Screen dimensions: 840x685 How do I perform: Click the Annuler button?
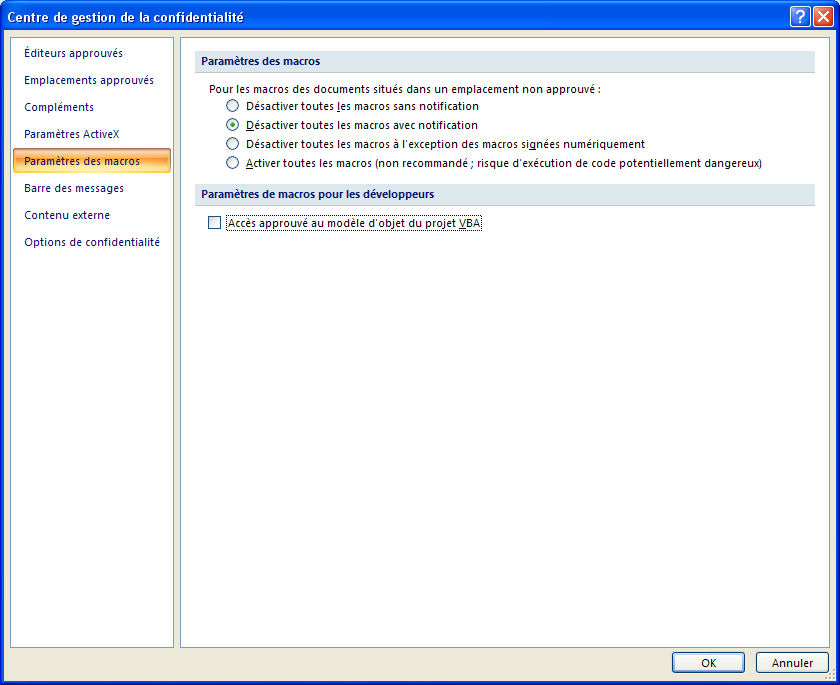[792, 662]
